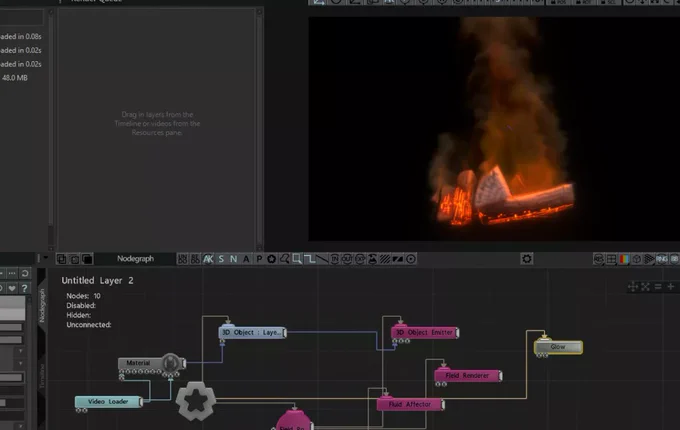Click the EXP icon in Nodegraph toolbar
This screenshot has width=680, height=430.
[360, 259]
